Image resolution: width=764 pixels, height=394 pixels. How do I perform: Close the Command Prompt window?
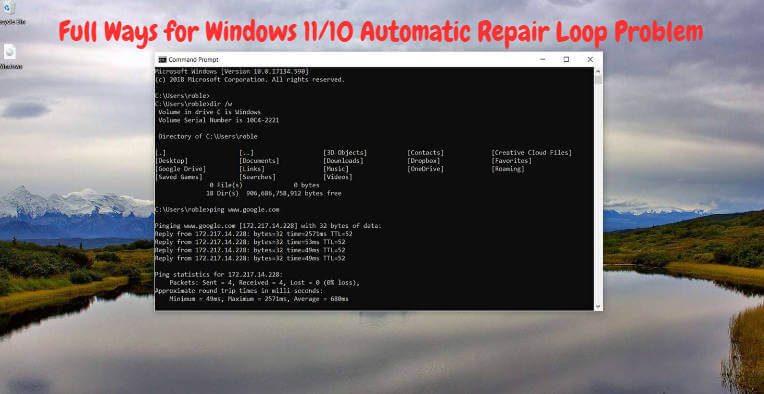pos(590,59)
